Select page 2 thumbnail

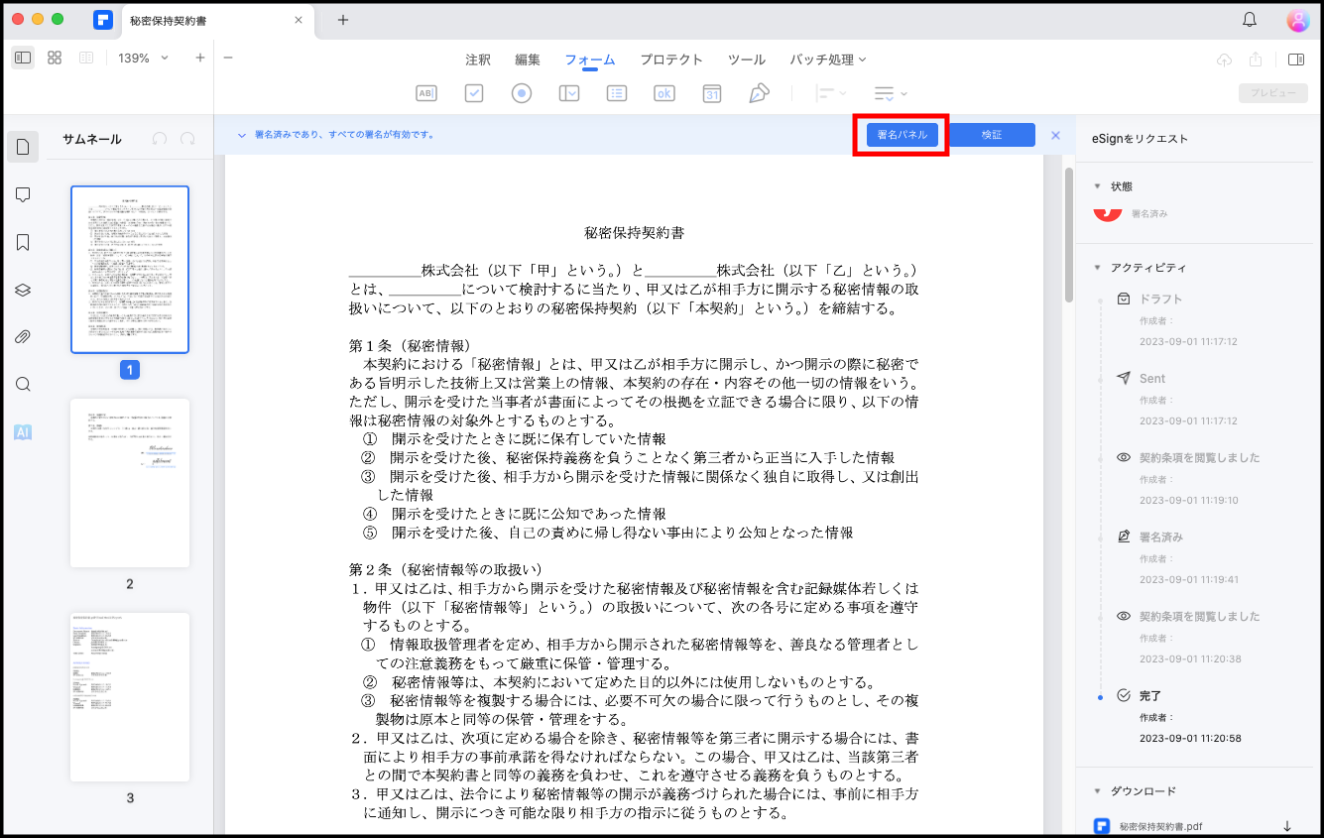[x=130, y=483]
